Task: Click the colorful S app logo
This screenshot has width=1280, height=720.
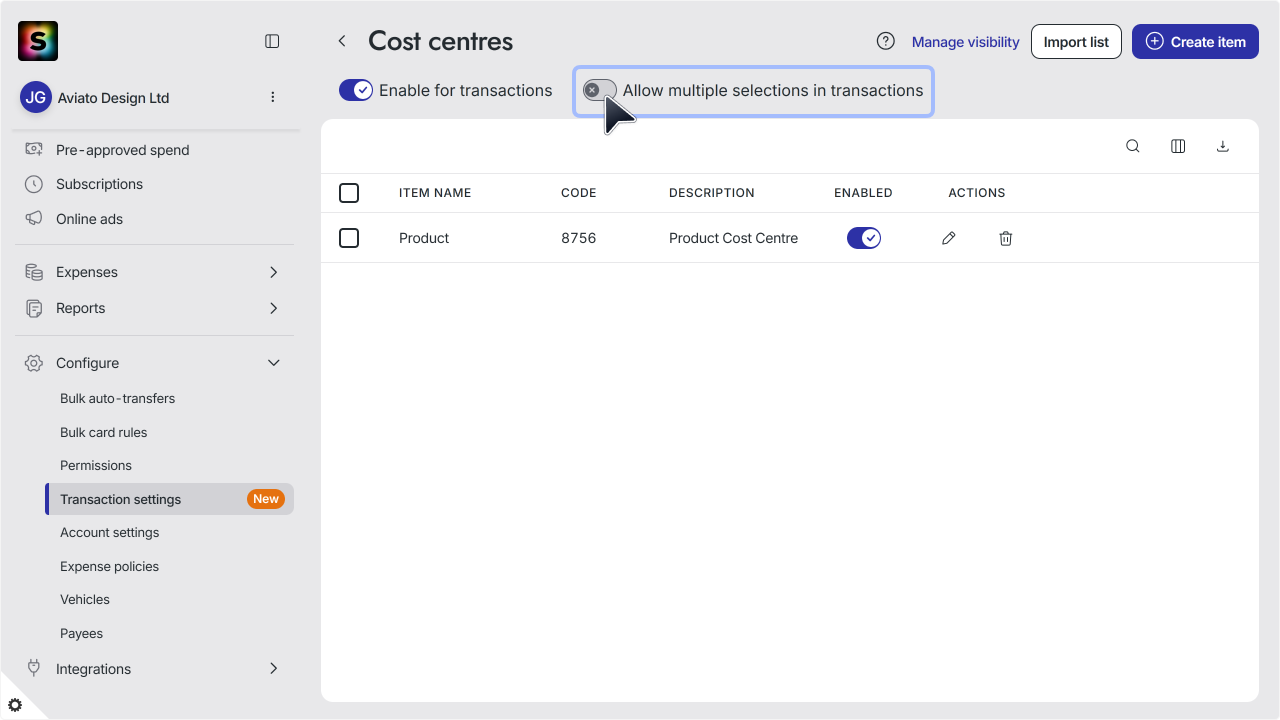Action: pyautogui.click(x=38, y=41)
